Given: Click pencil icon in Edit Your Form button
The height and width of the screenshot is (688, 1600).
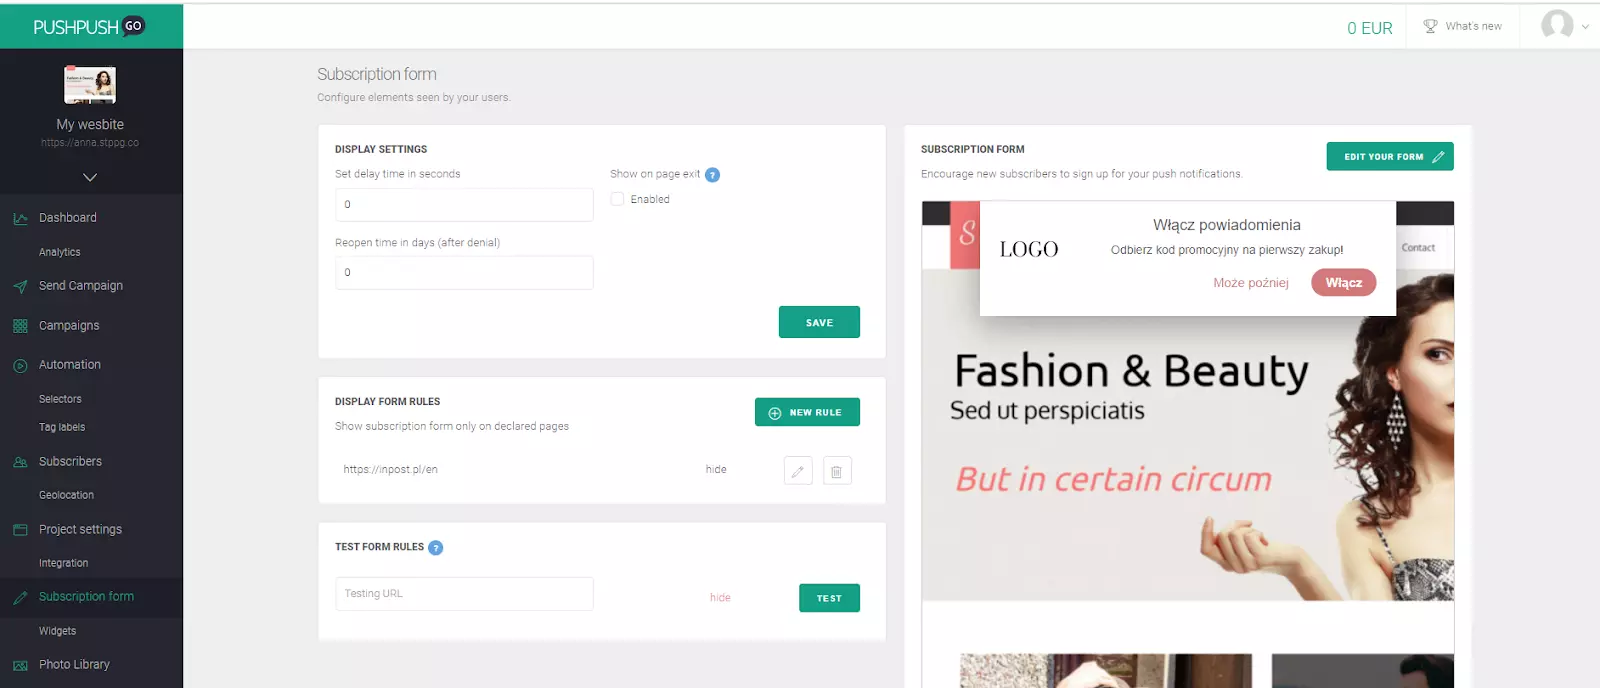Looking at the screenshot, I should click(1438, 157).
